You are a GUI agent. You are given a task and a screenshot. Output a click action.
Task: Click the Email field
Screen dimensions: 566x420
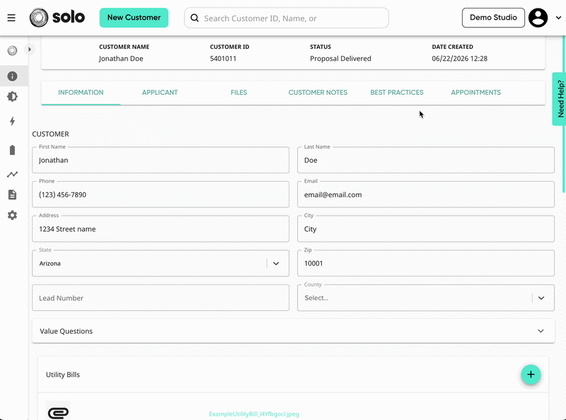426,194
